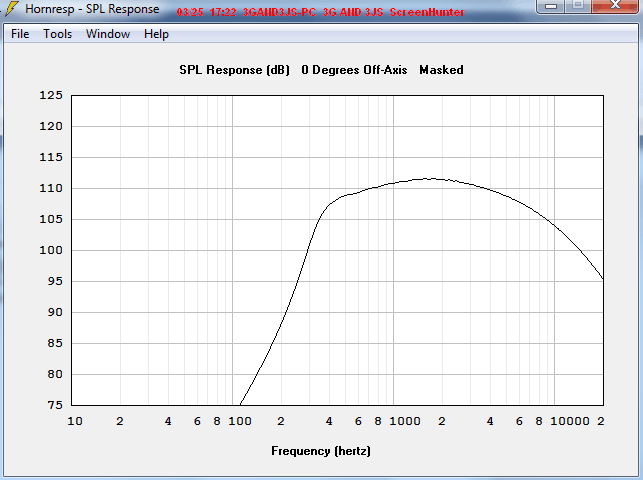643x480 pixels.
Task: Click the 75 value on the dB axis
Action: [x=55, y=405]
